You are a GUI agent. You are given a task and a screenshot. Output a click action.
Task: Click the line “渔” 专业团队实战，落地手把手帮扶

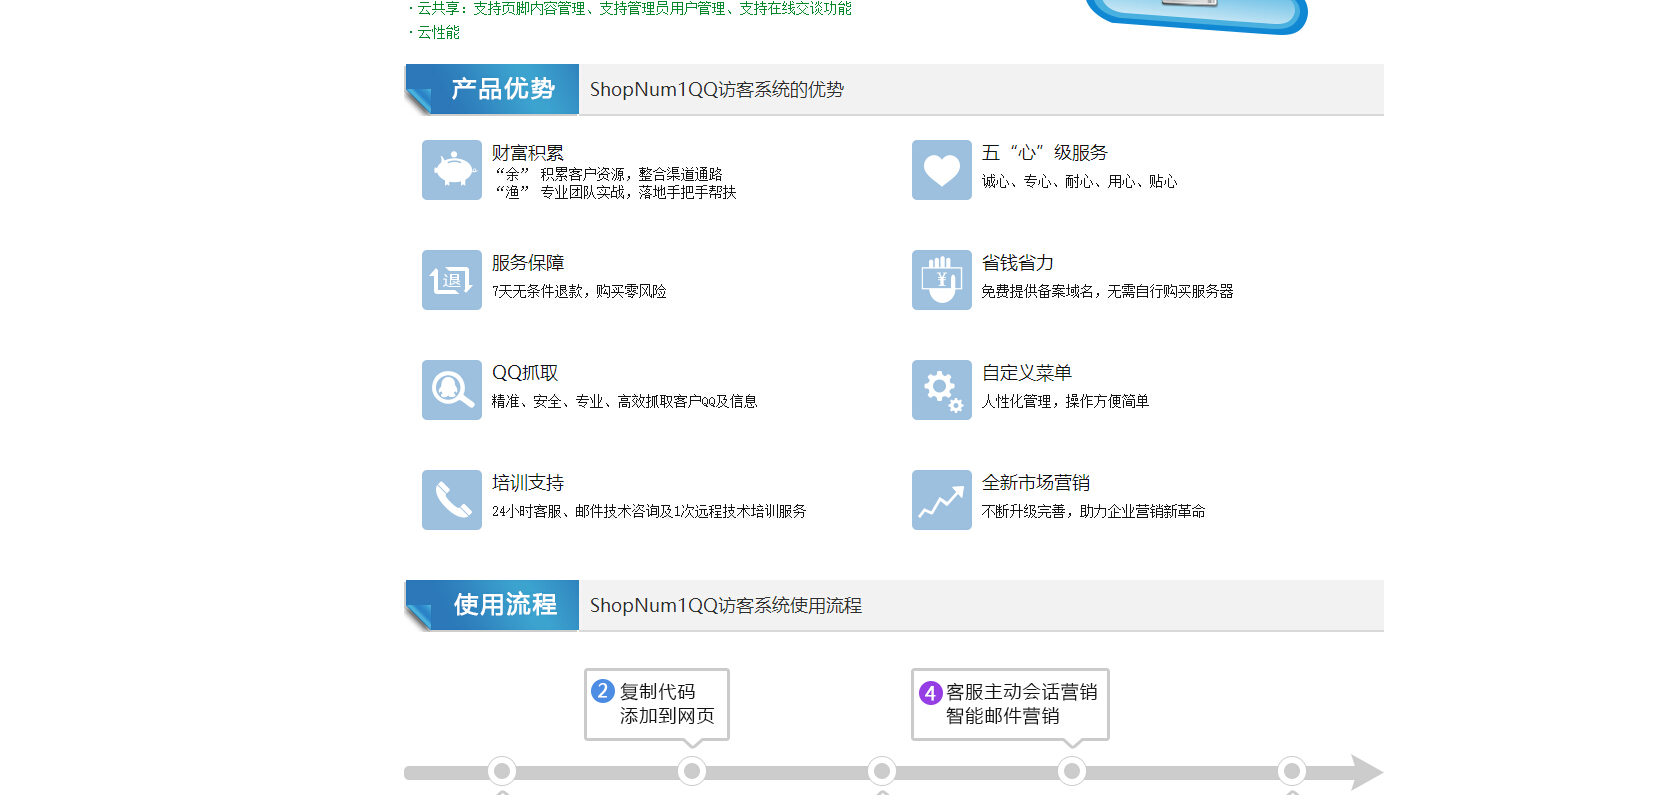[x=616, y=192]
